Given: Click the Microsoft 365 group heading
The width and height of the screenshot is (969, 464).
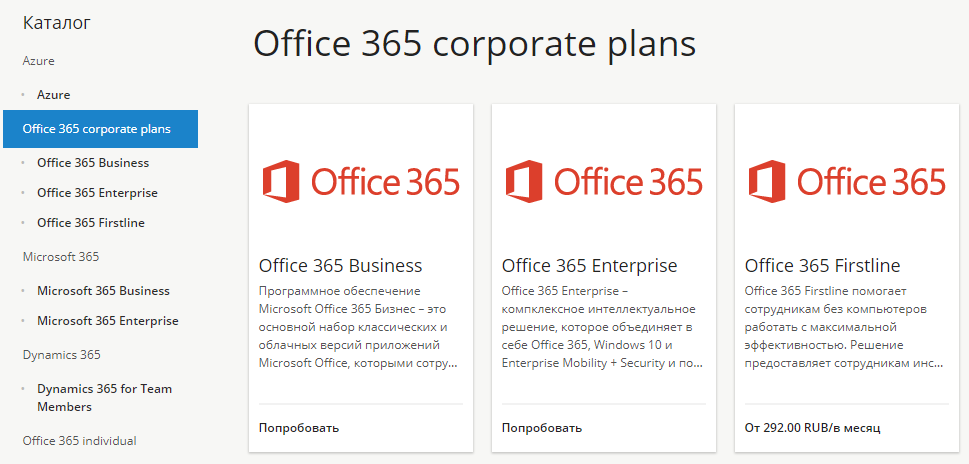Looking at the screenshot, I should pos(61,257).
